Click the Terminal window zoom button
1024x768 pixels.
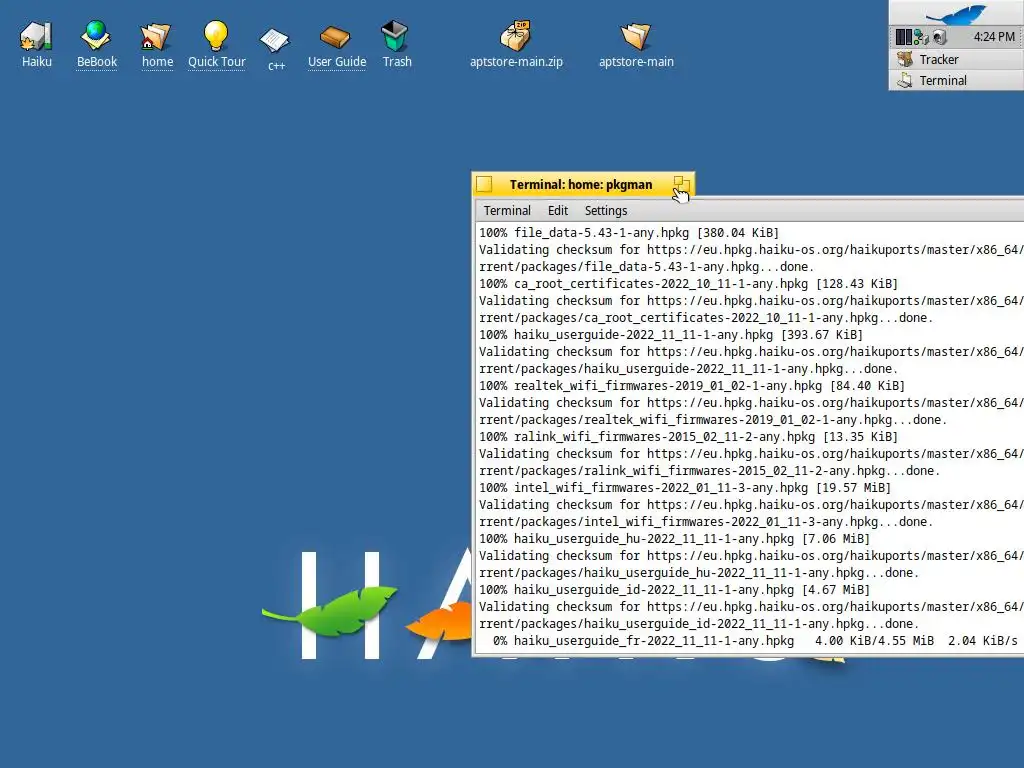[x=681, y=184]
